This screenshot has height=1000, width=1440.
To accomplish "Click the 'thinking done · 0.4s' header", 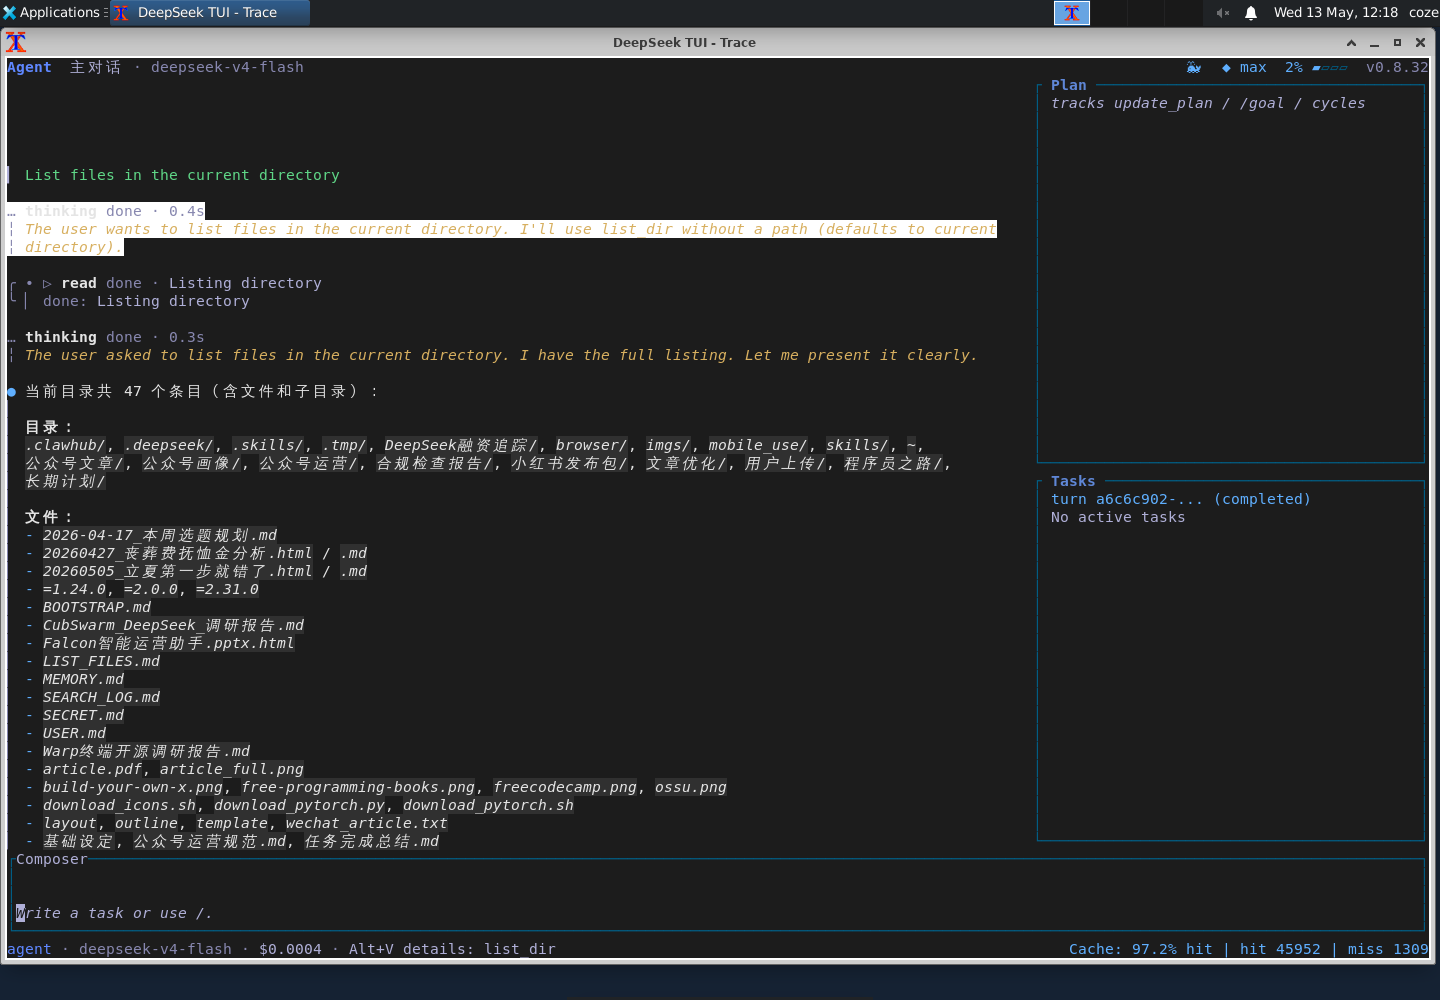I will point(115,211).
